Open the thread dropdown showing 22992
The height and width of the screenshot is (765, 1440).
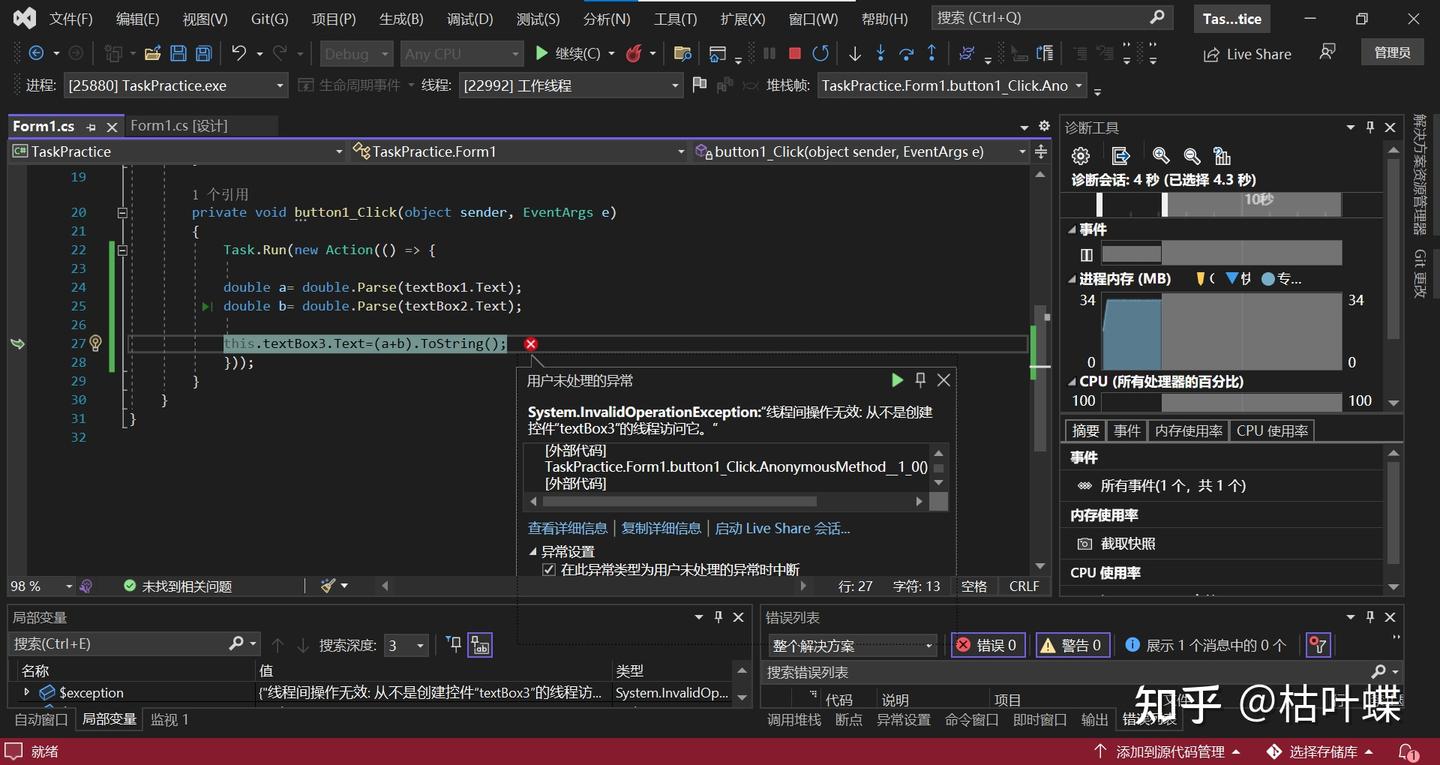[571, 86]
